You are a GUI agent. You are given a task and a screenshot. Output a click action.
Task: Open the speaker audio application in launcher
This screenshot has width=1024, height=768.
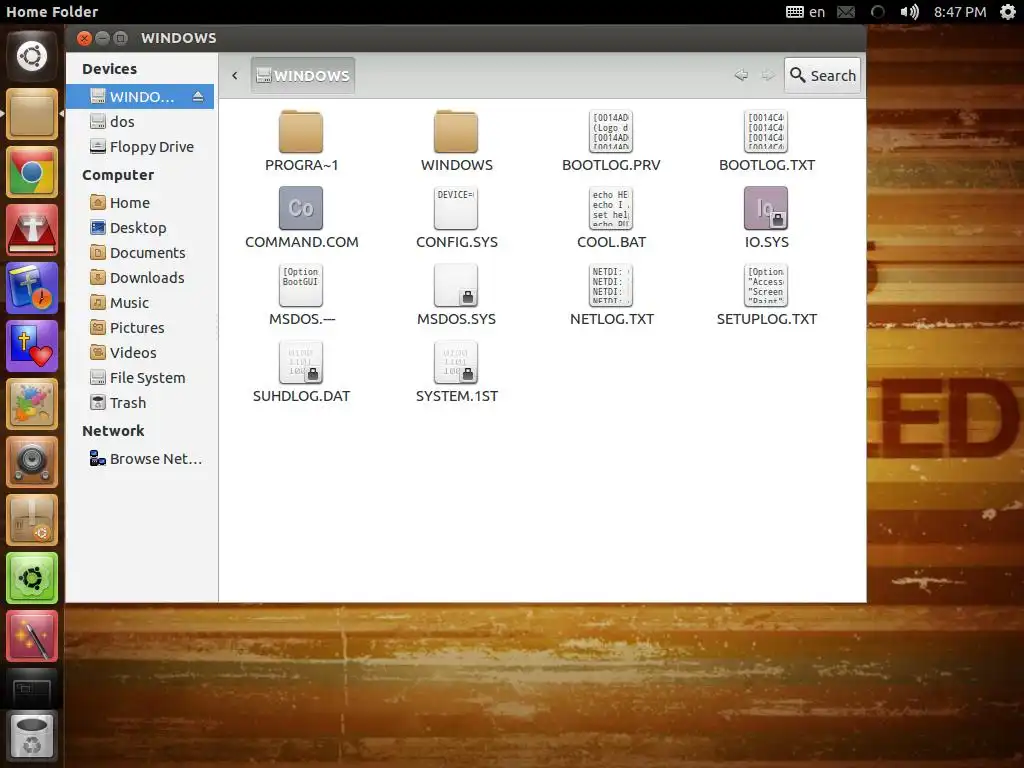pyautogui.click(x=32, y=462)
